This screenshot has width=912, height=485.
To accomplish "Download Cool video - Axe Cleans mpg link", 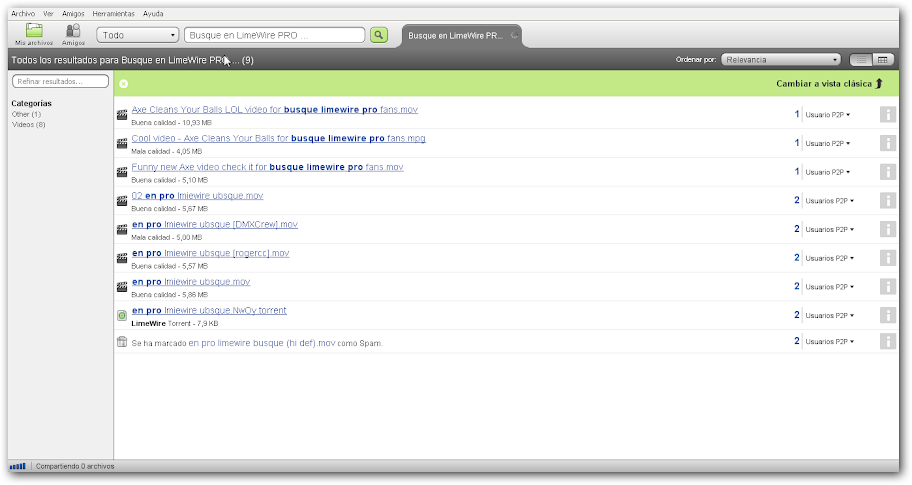I will 279,138.
